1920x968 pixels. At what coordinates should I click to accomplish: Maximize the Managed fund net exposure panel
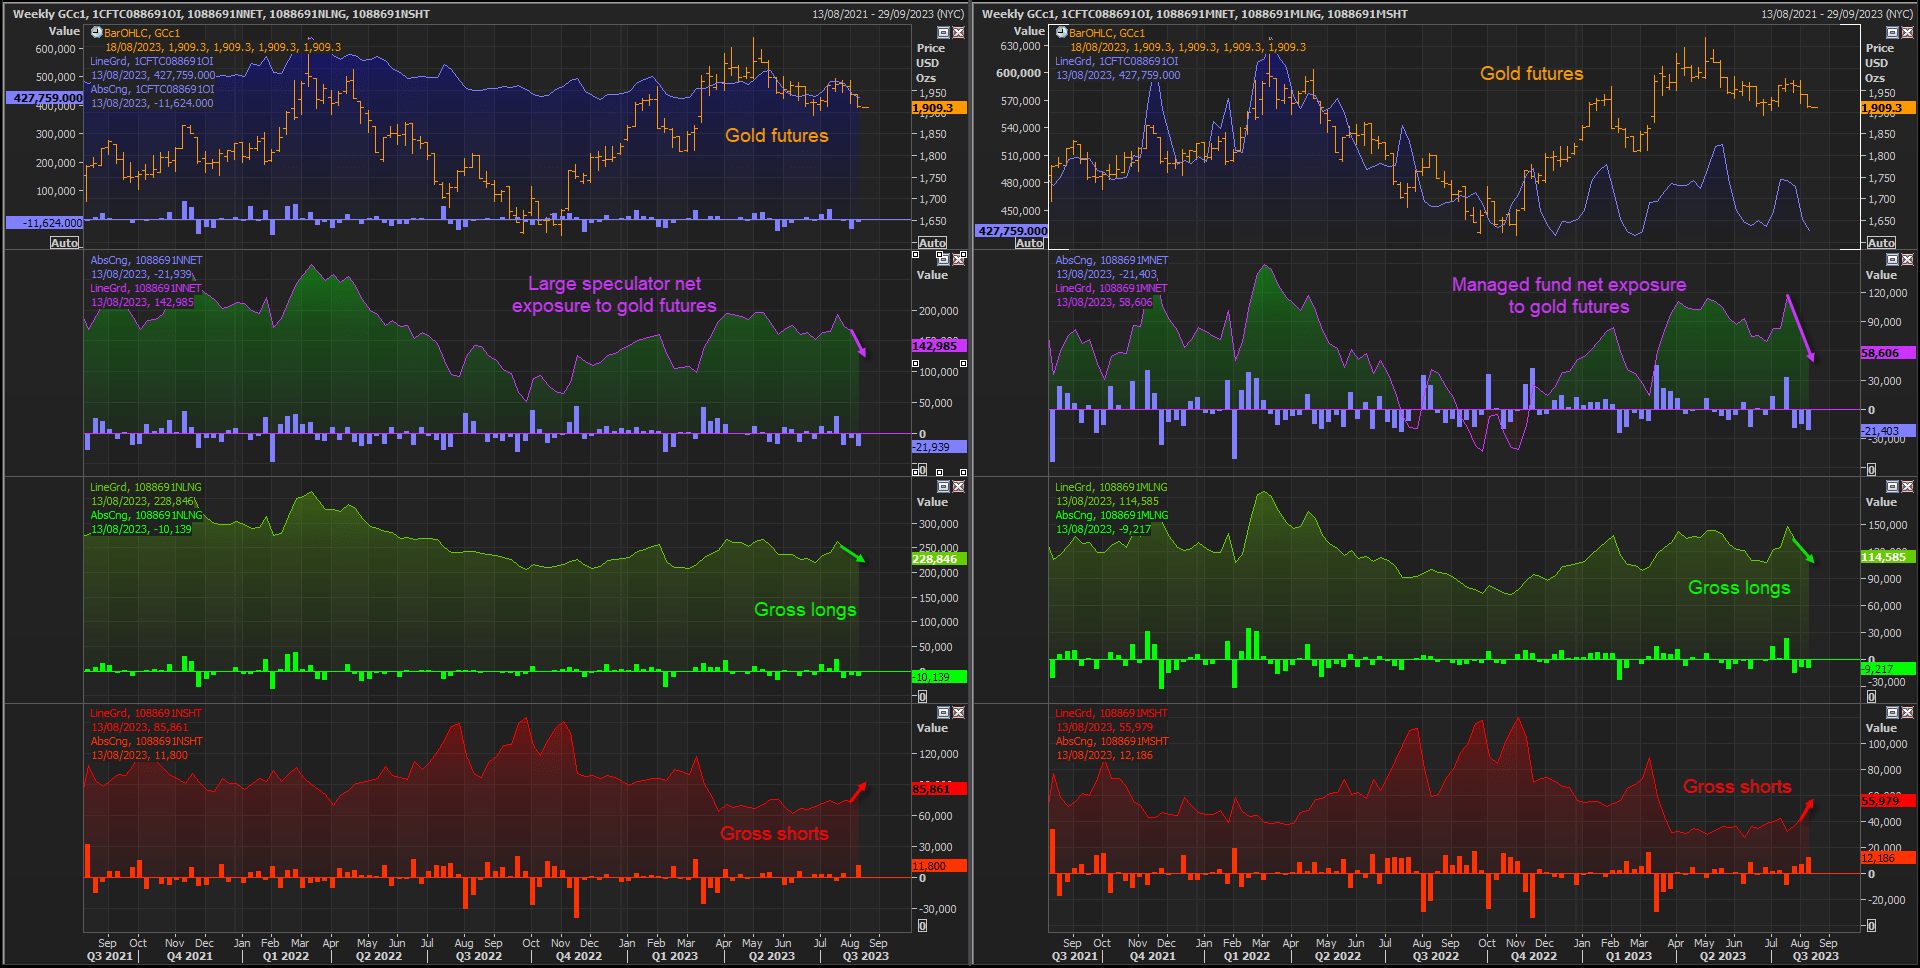click(1892, 259)
